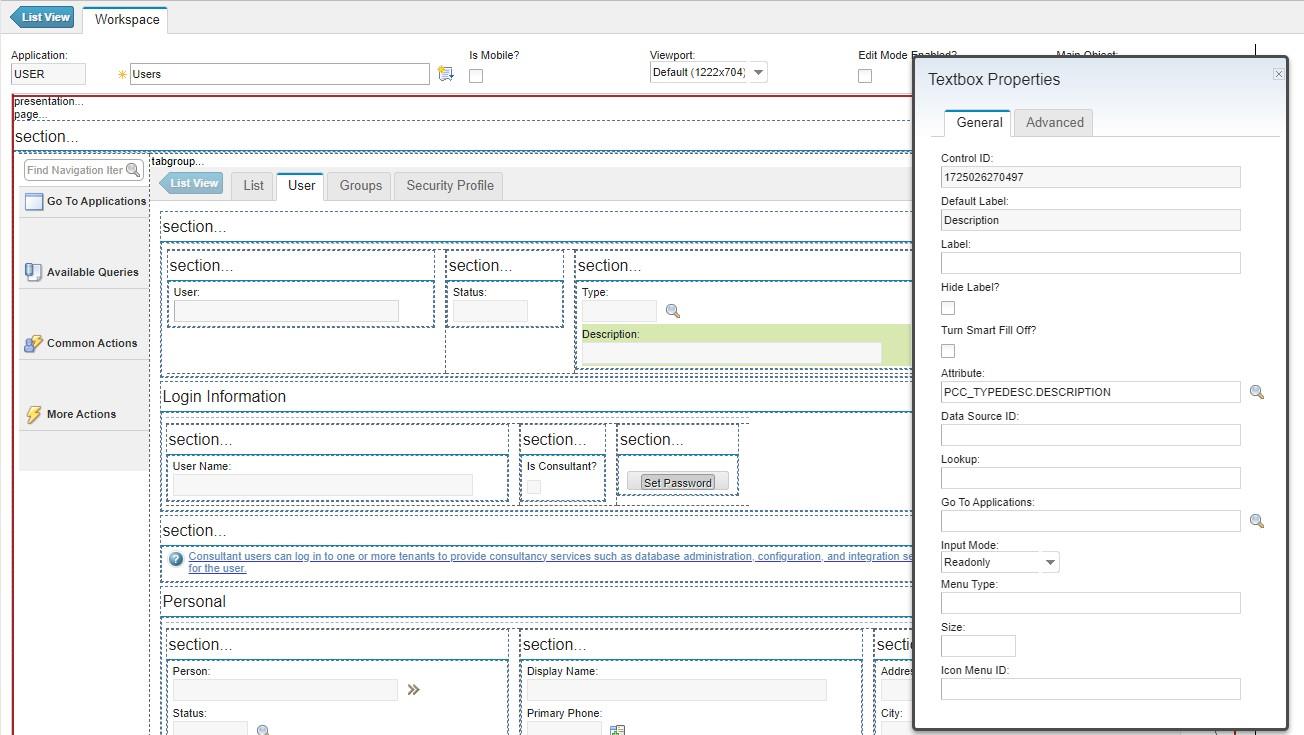Check the Hide Label option
1304x735 pixels.
pyautogui.click(x=946, y=308)
